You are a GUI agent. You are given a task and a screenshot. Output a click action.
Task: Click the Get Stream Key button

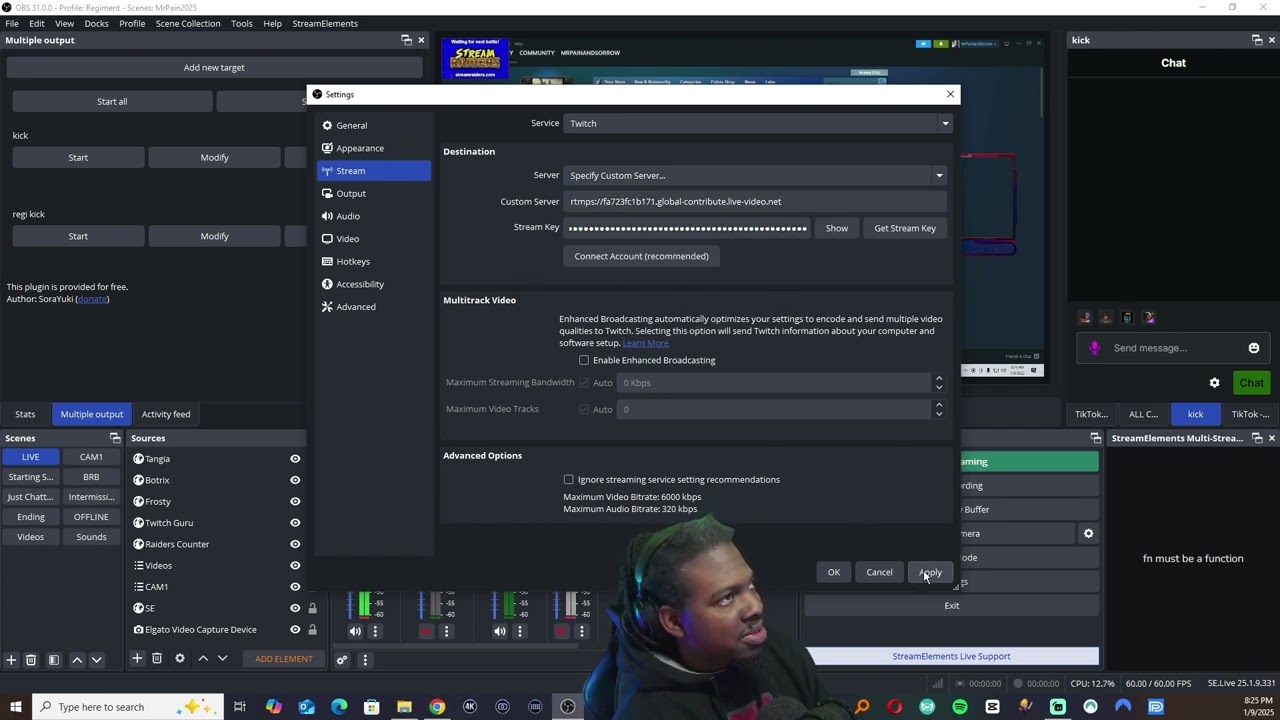pos(905,228)
